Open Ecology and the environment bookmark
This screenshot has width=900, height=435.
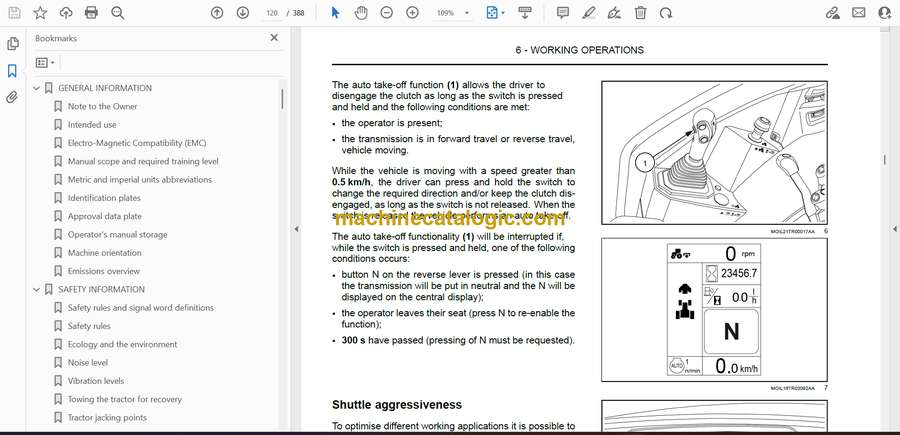pos(122,344)
